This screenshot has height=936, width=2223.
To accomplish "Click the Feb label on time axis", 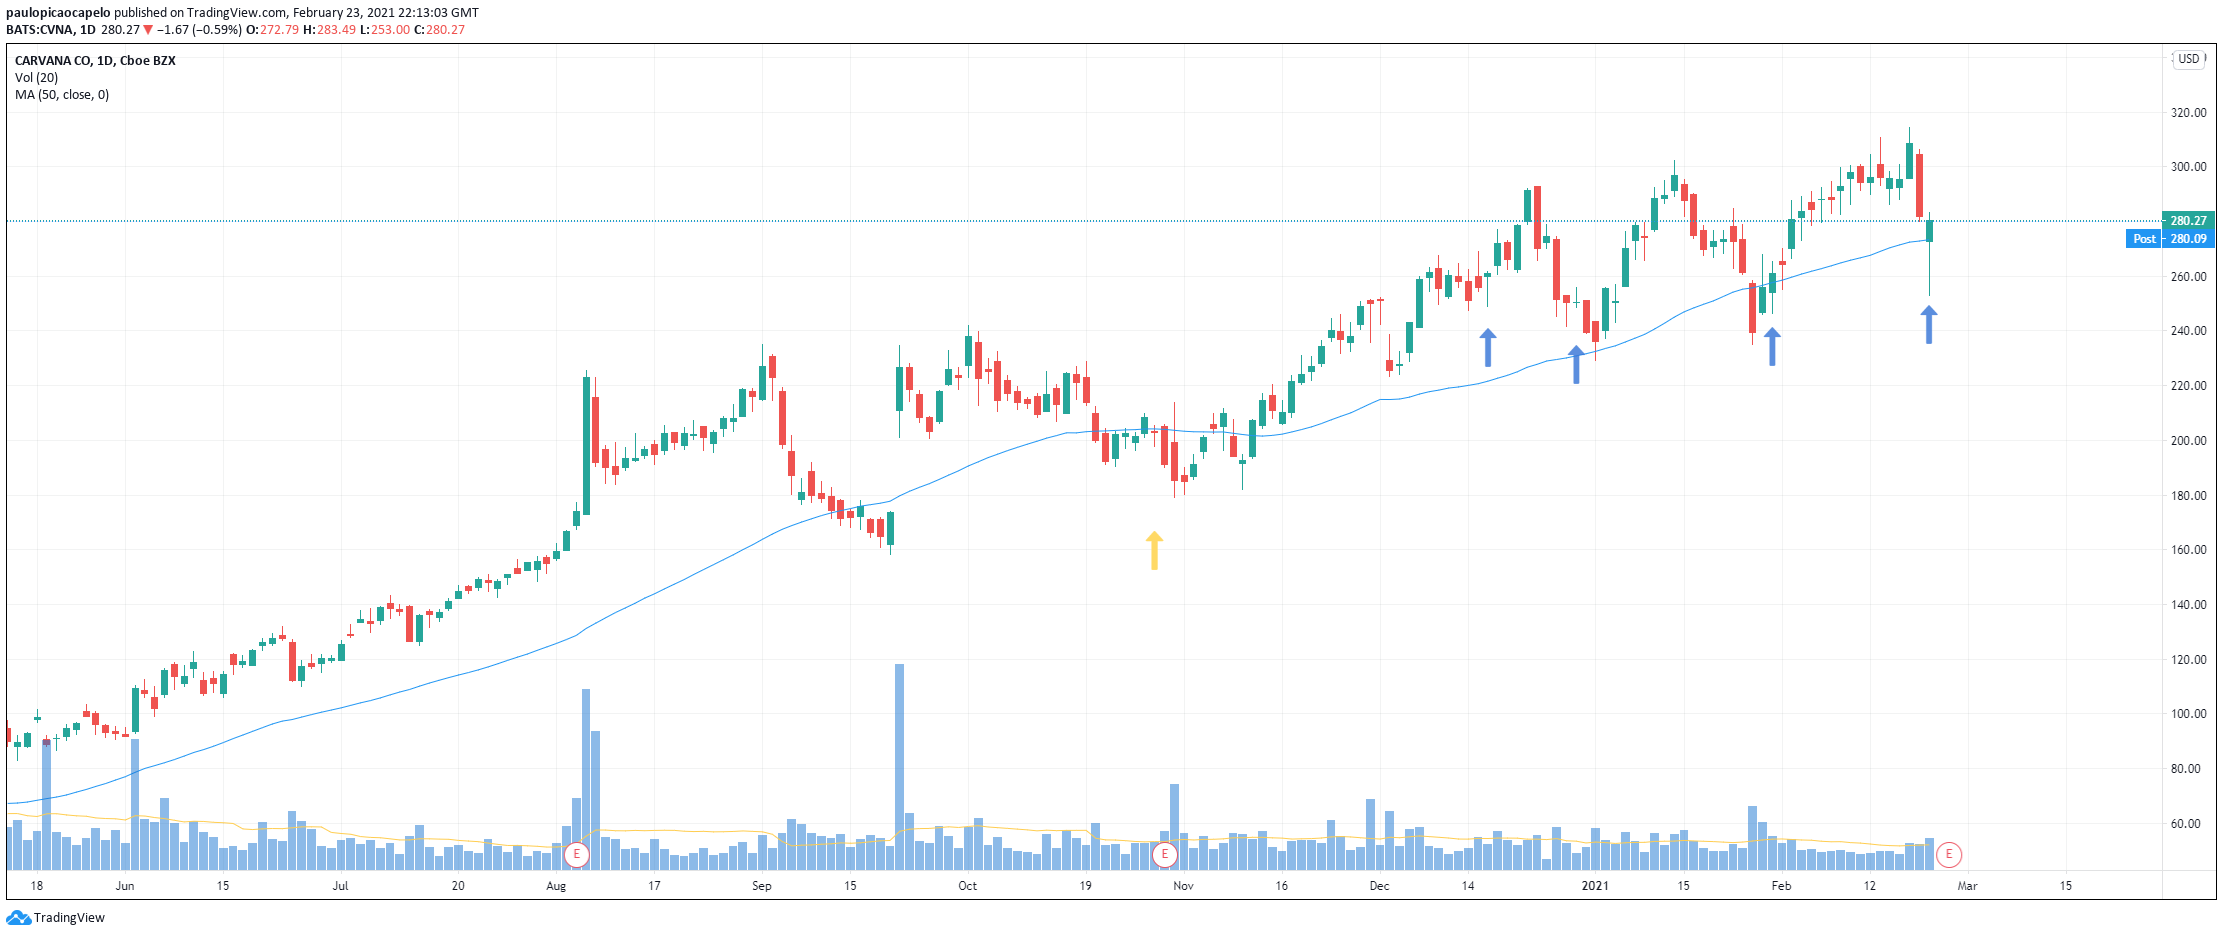I will tap(1782, 886).
